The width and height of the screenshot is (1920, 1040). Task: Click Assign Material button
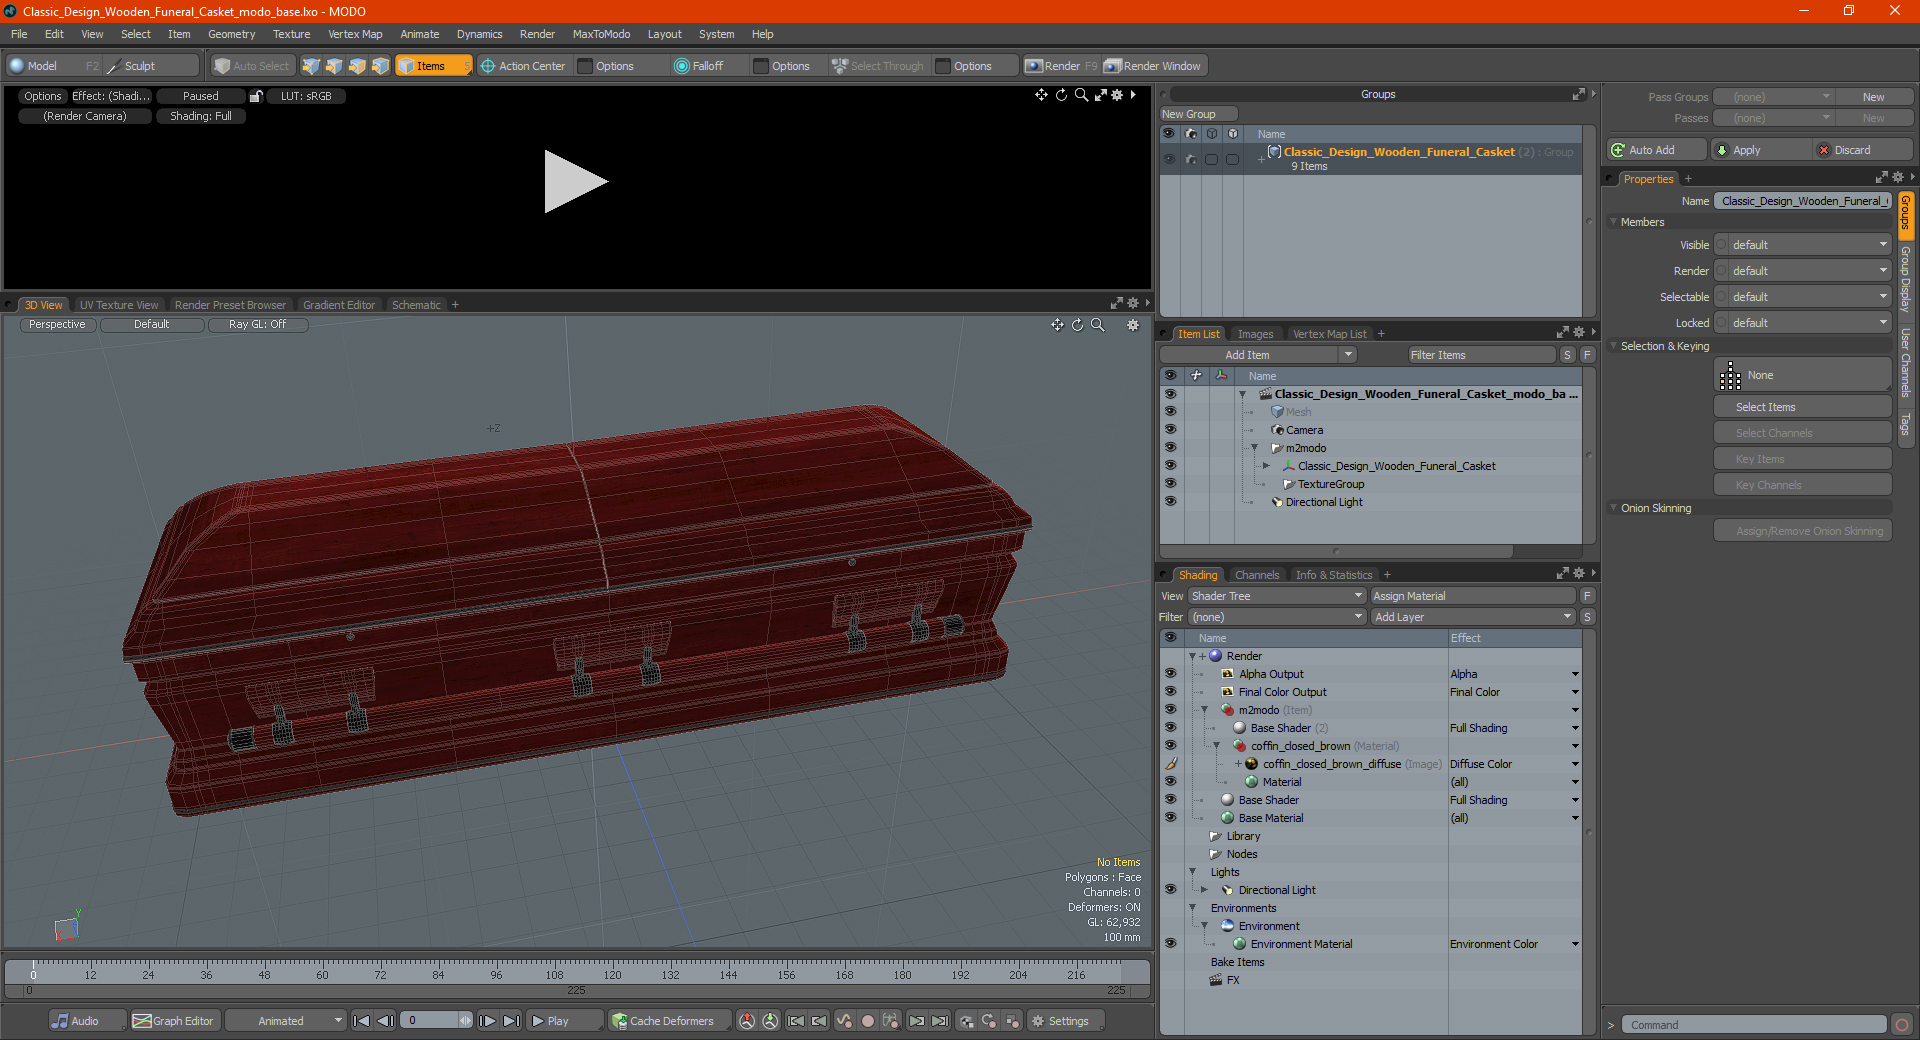1473,596
